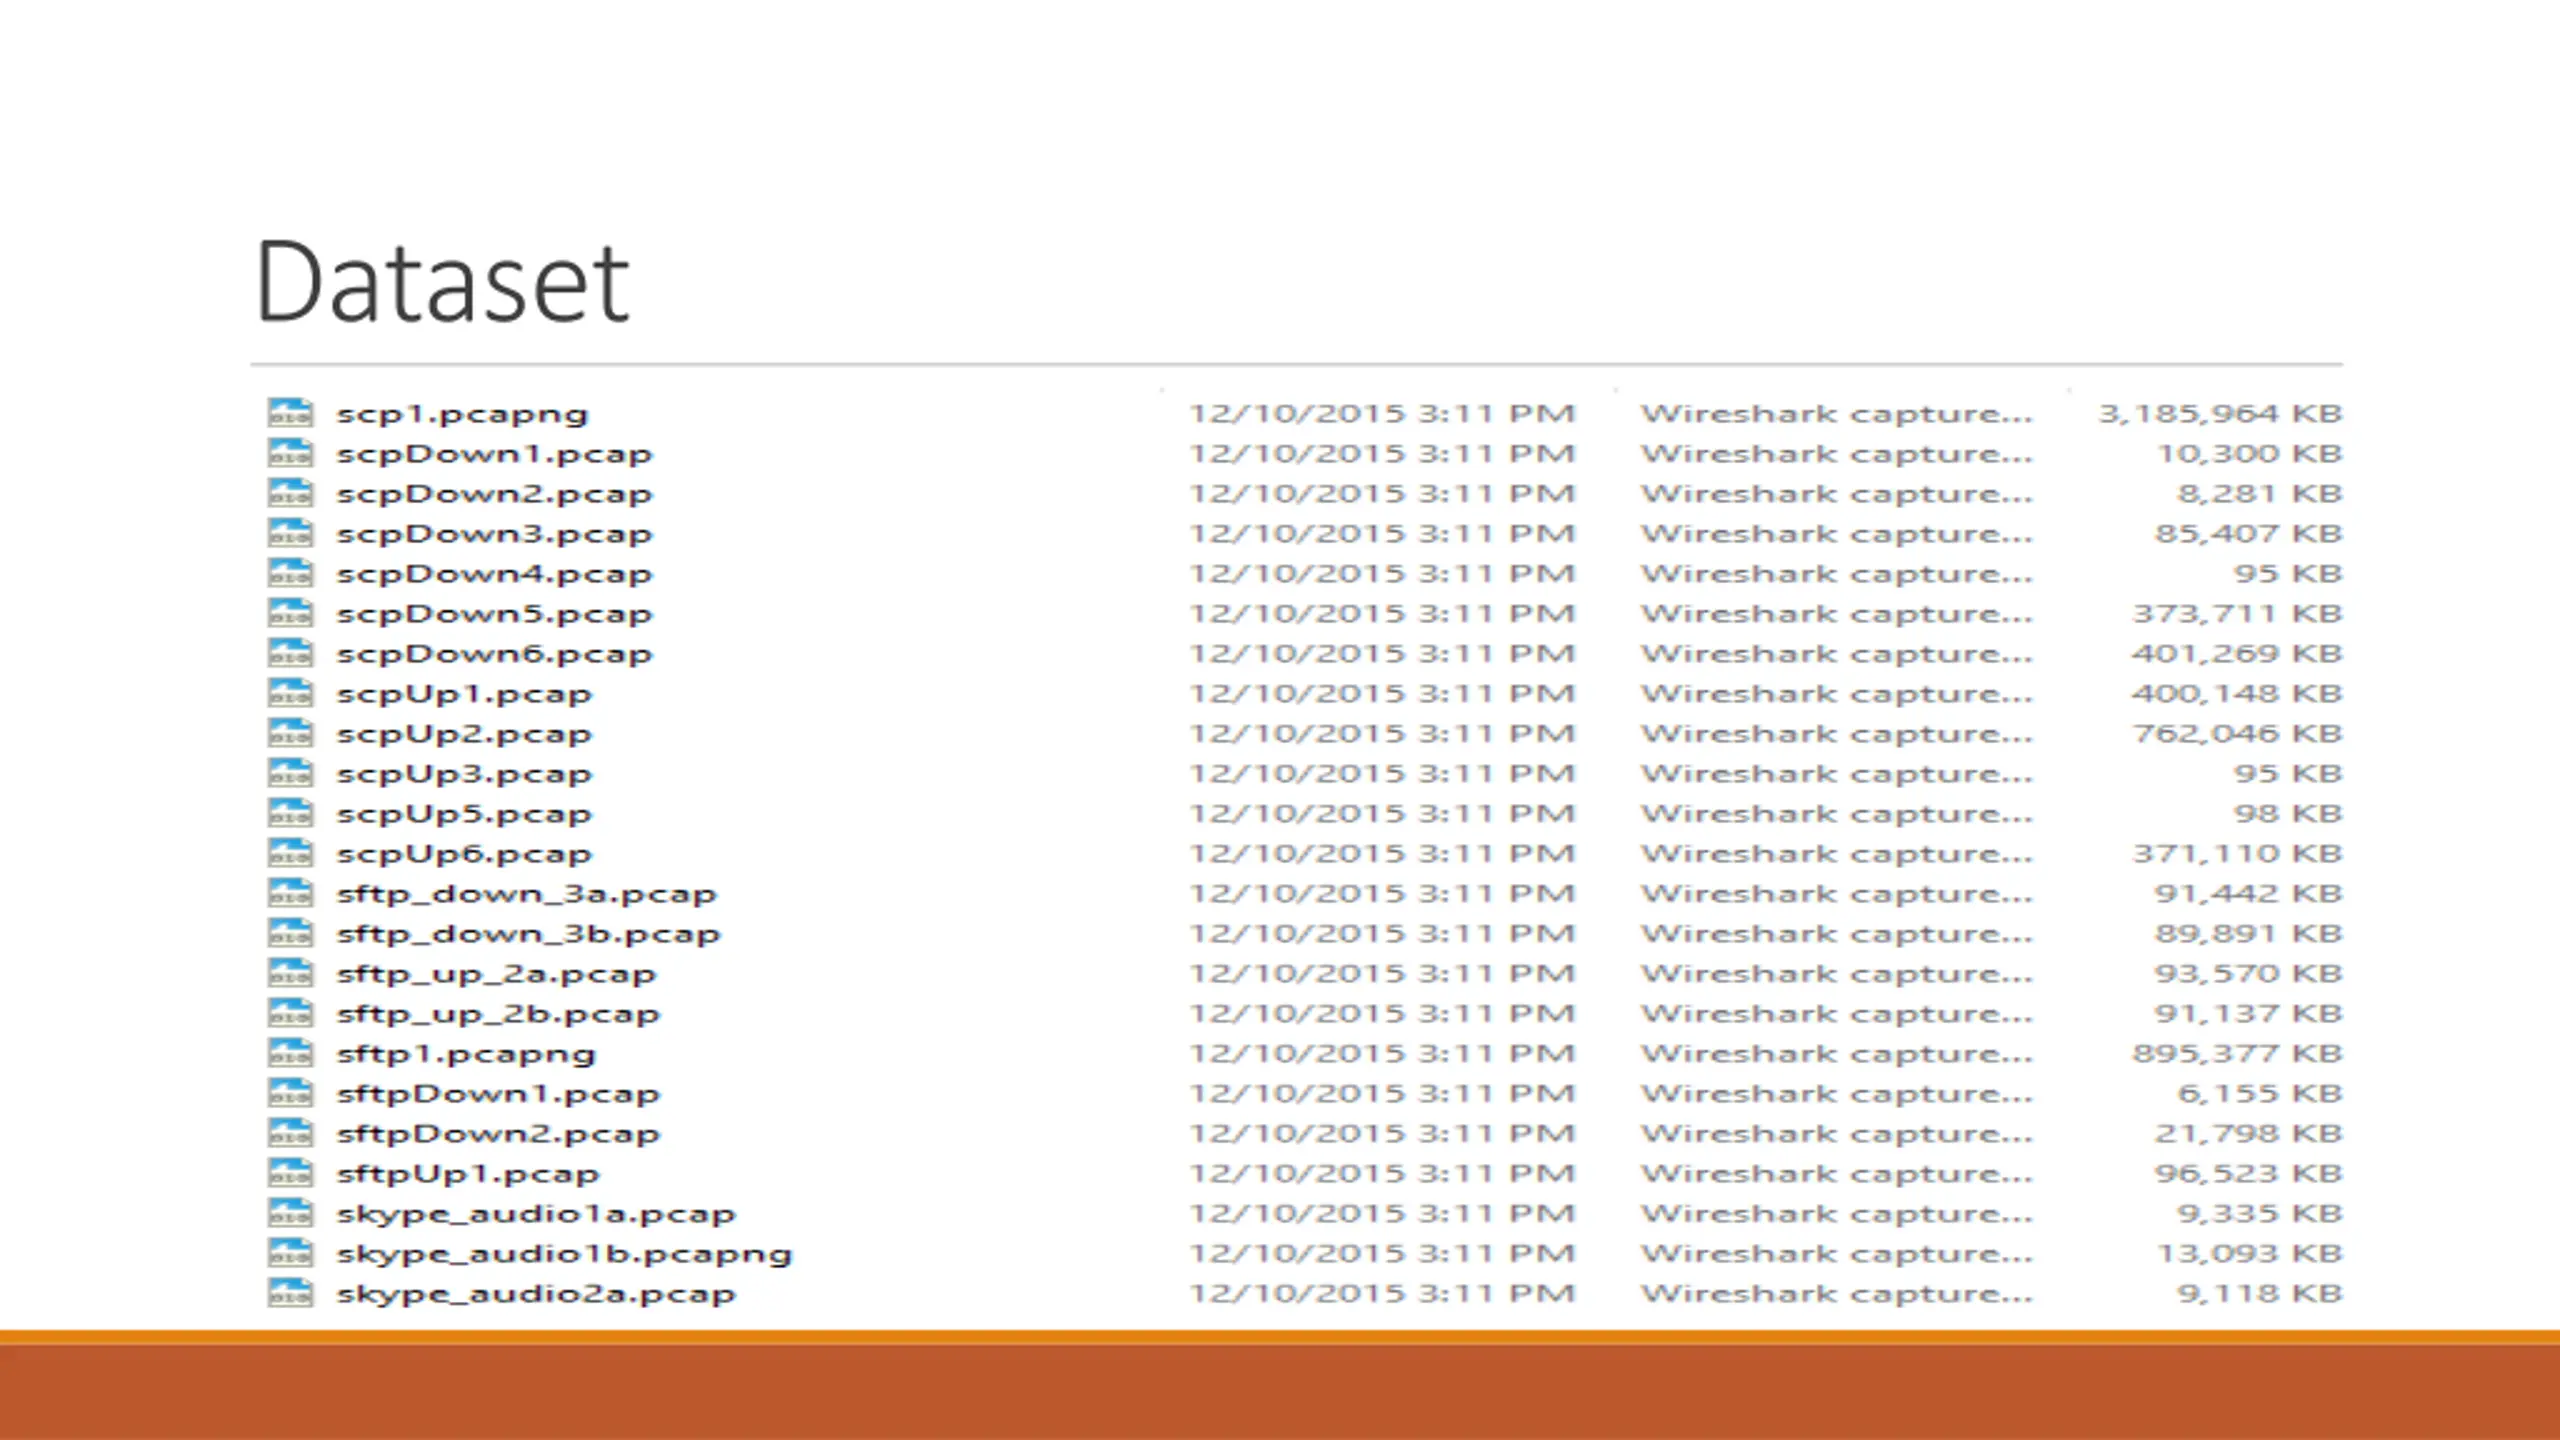The image size is (2560, 1440).
Task: Select the 96,523 KB size value
Action: (2248, 1174)
